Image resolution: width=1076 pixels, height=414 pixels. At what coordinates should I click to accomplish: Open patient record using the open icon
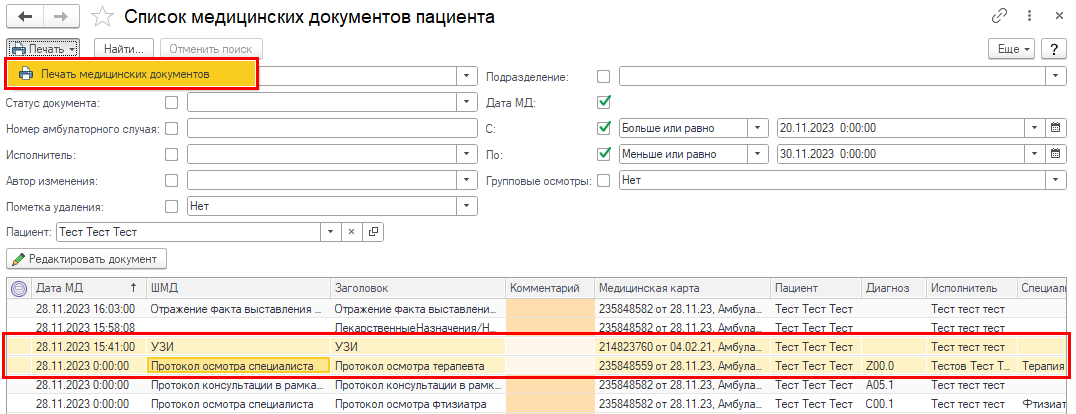373,232
